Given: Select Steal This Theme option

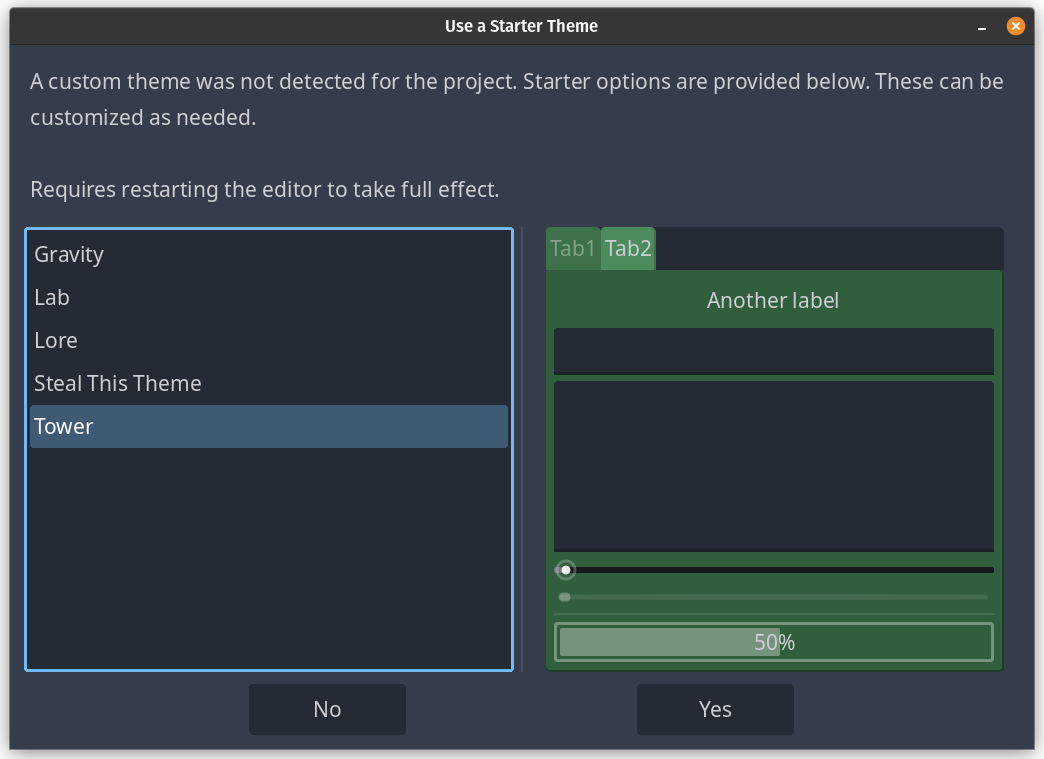Looking at the screenshot, I should click(118, 384).
